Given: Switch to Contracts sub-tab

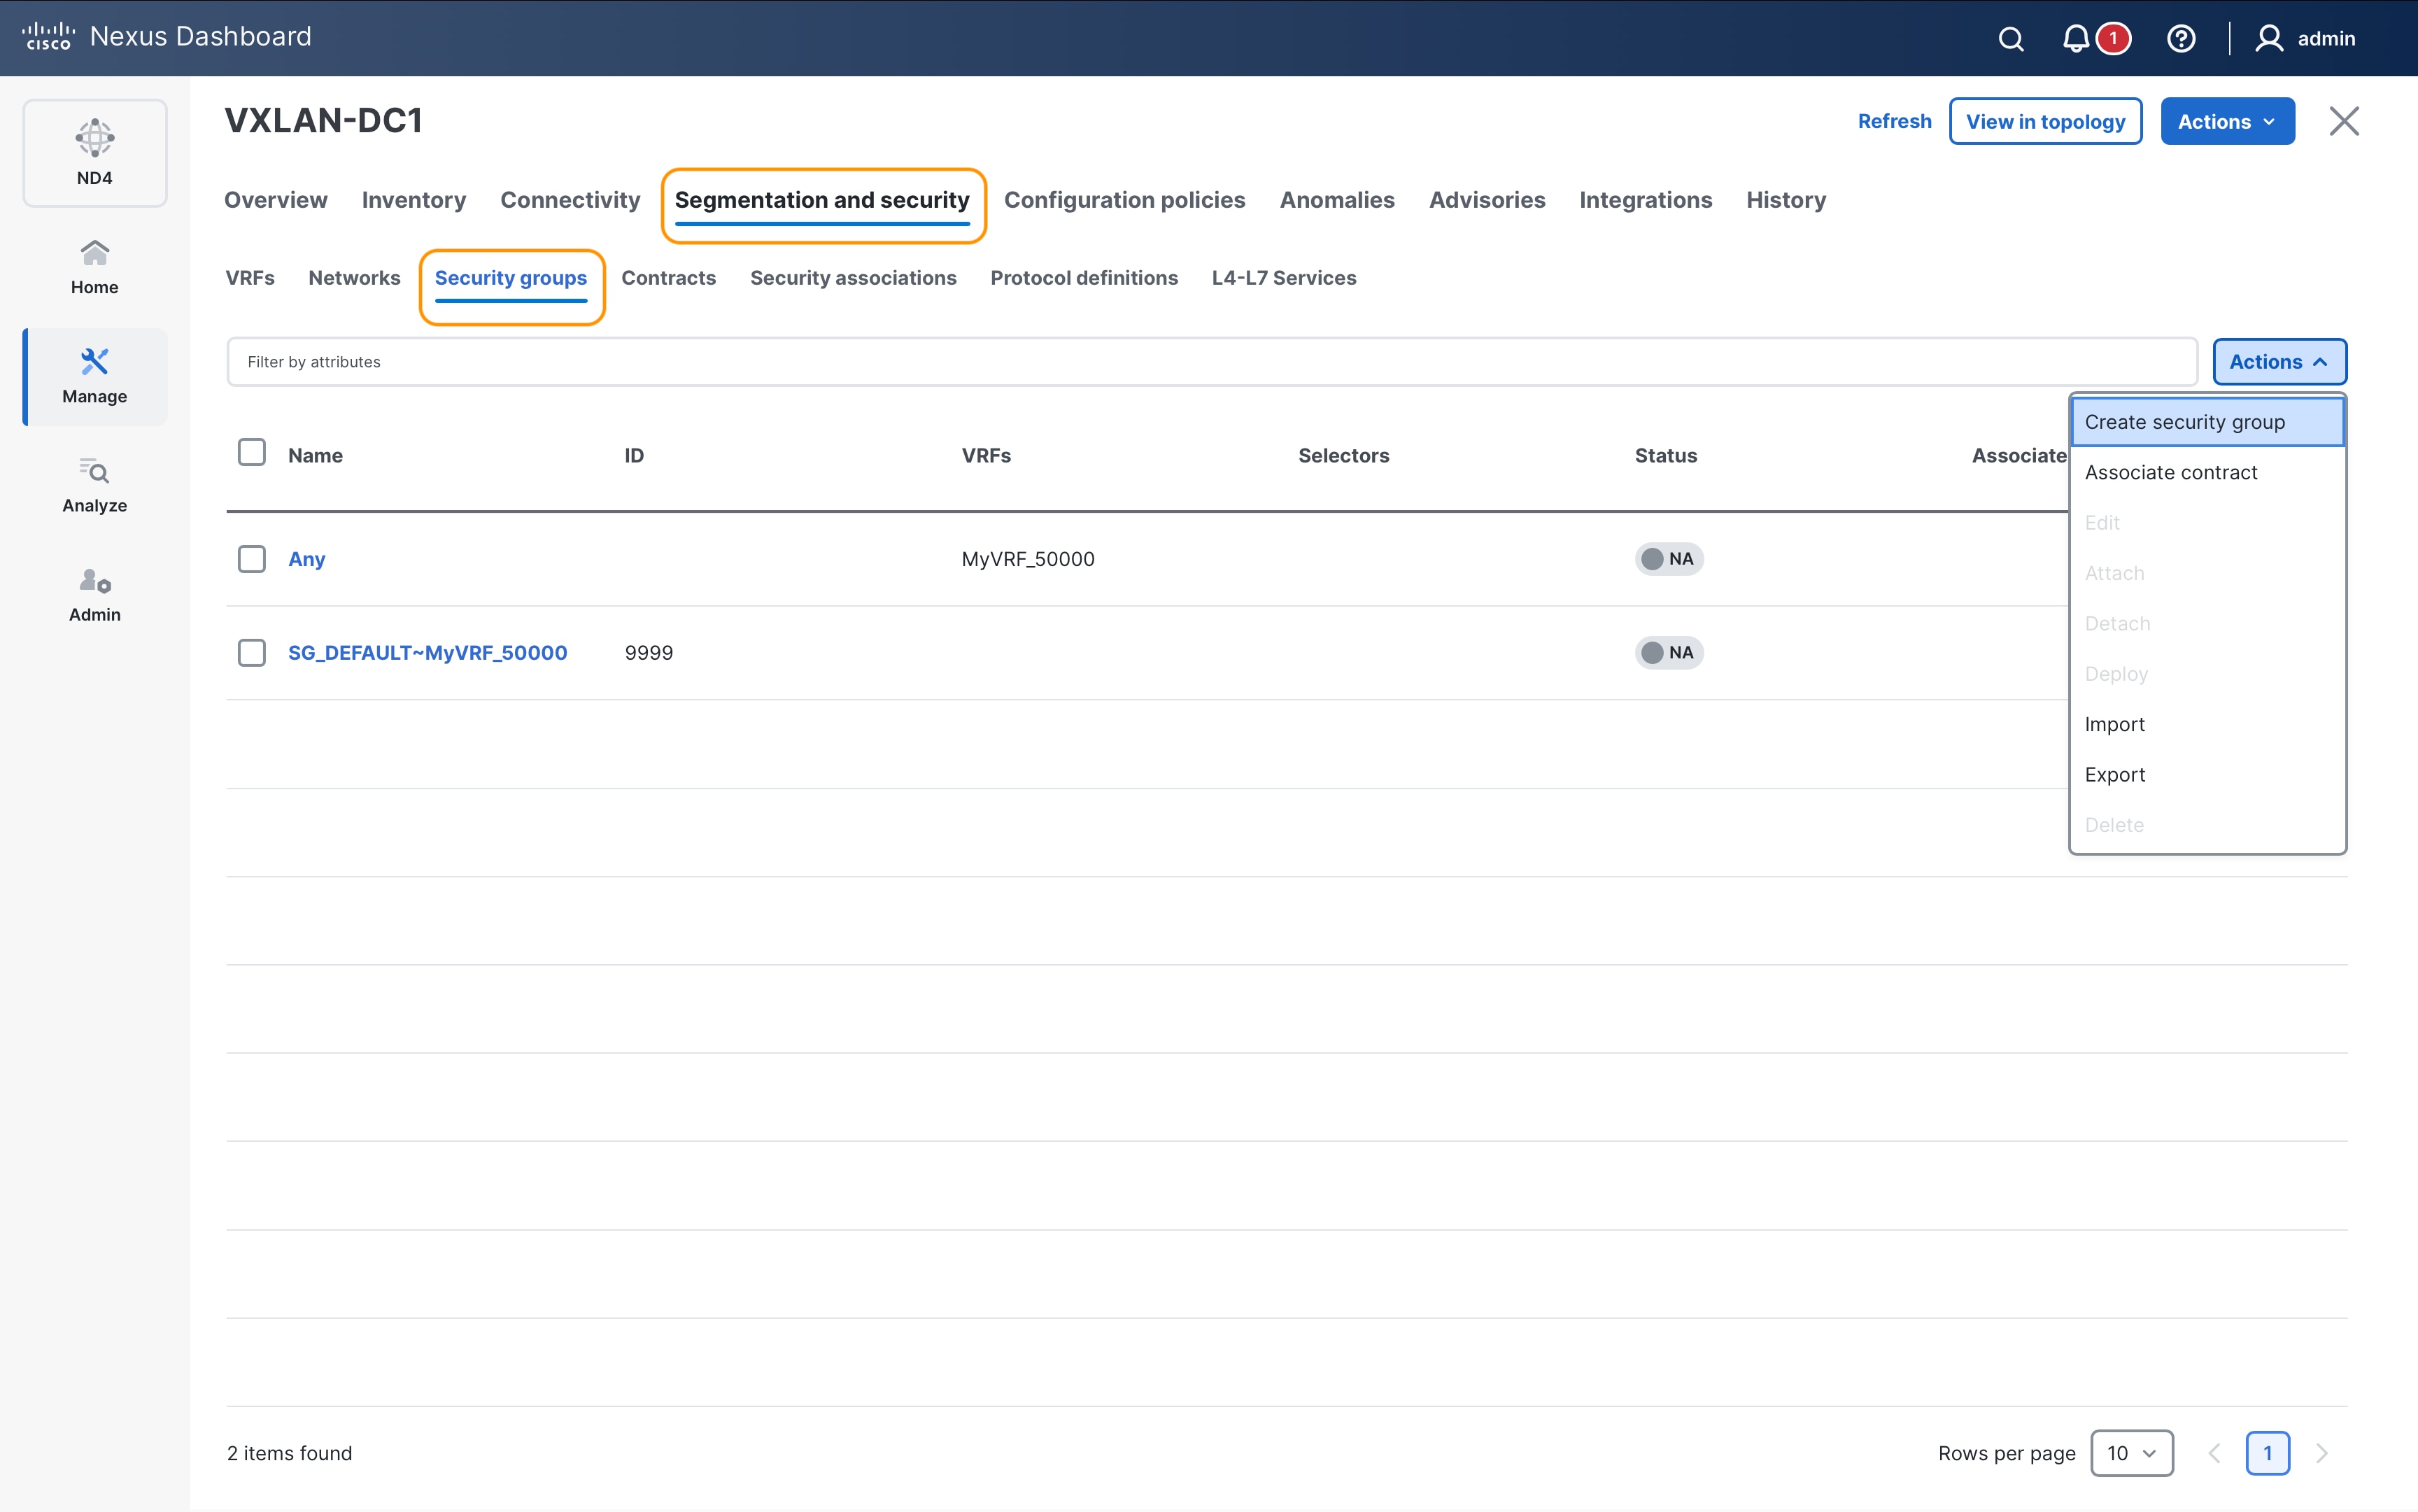Looking at the screenshot, I should coord(669,278).
